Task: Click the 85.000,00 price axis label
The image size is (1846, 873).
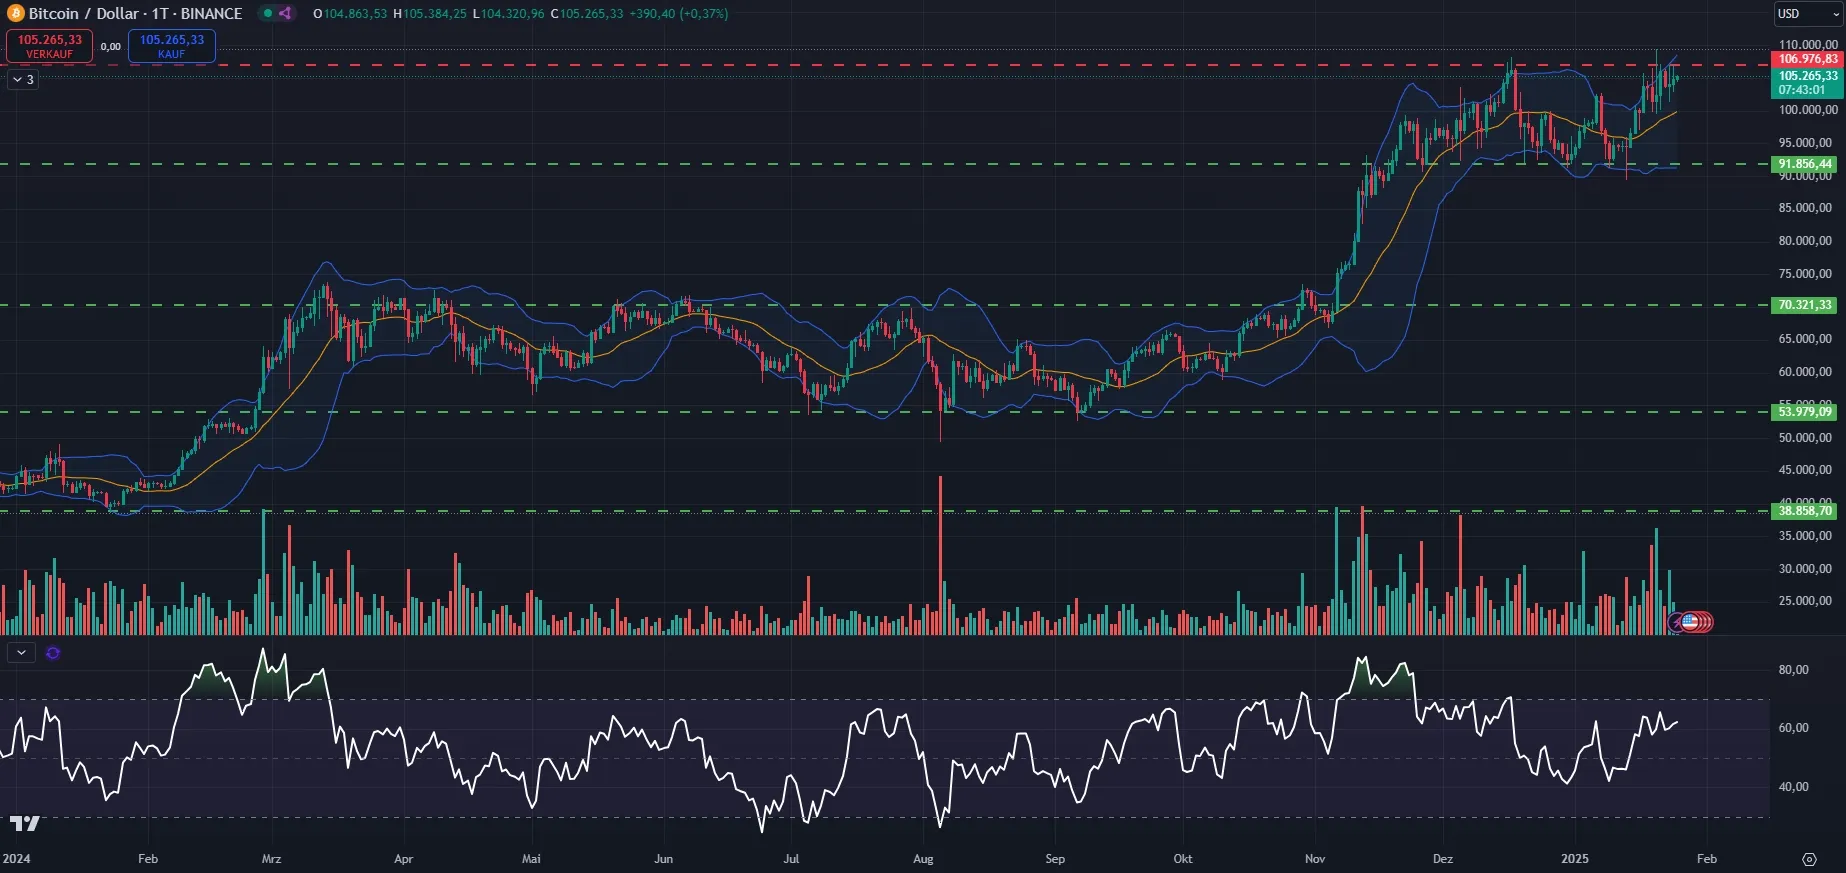Action: pos(1805,208)
